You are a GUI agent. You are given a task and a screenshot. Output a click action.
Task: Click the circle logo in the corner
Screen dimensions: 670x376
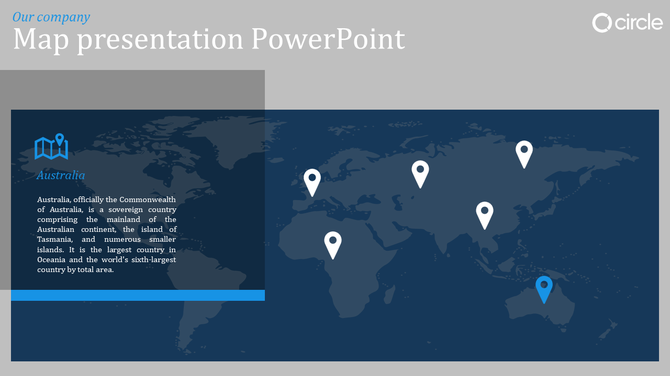click(627, 22)
